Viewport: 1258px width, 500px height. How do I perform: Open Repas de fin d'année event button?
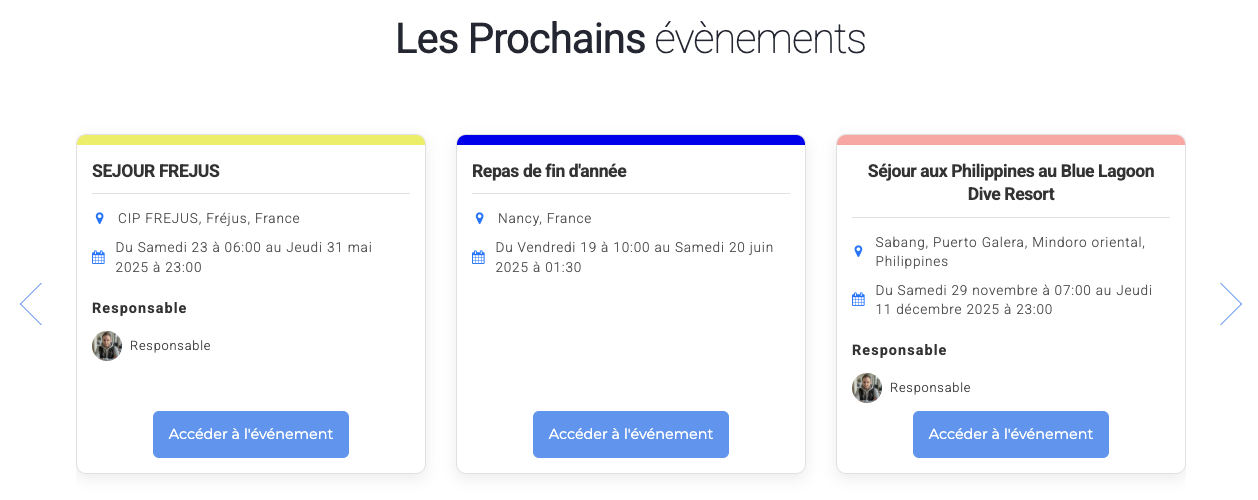point(631,434)
